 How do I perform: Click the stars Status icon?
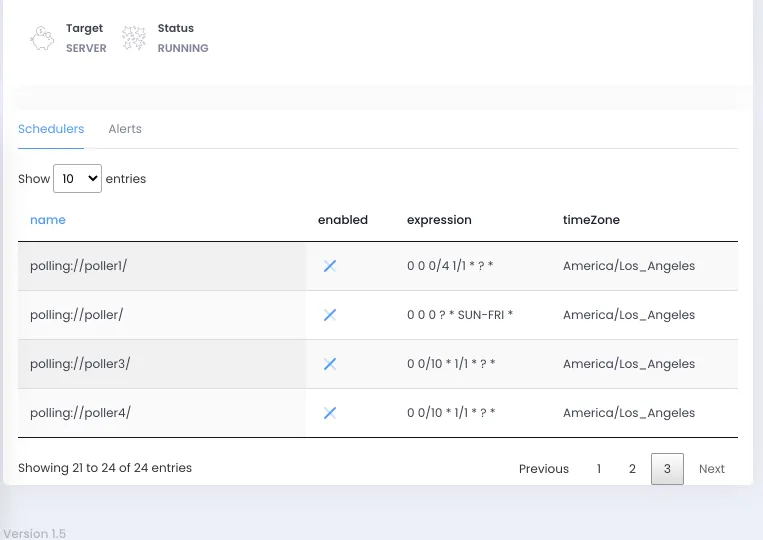point(134,38)
